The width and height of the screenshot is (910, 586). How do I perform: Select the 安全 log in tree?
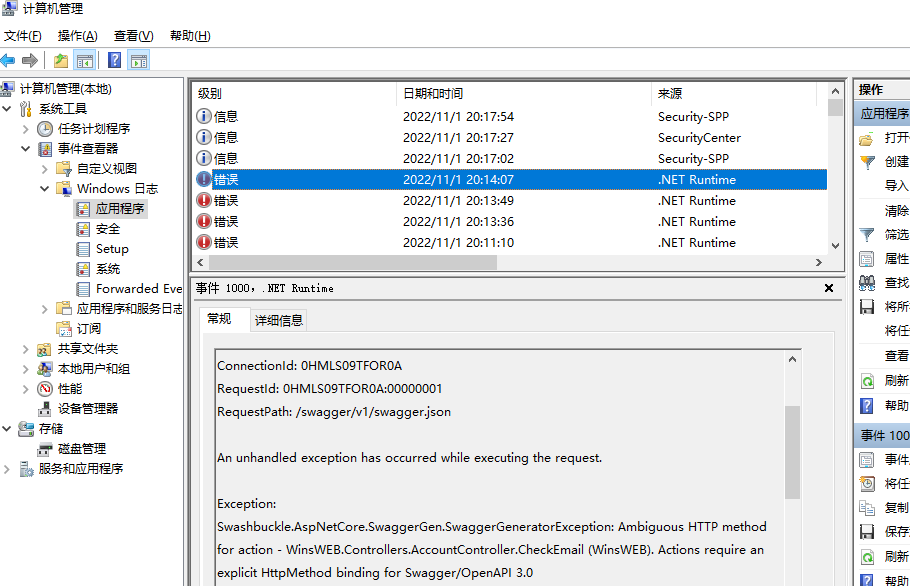(108, 229)
